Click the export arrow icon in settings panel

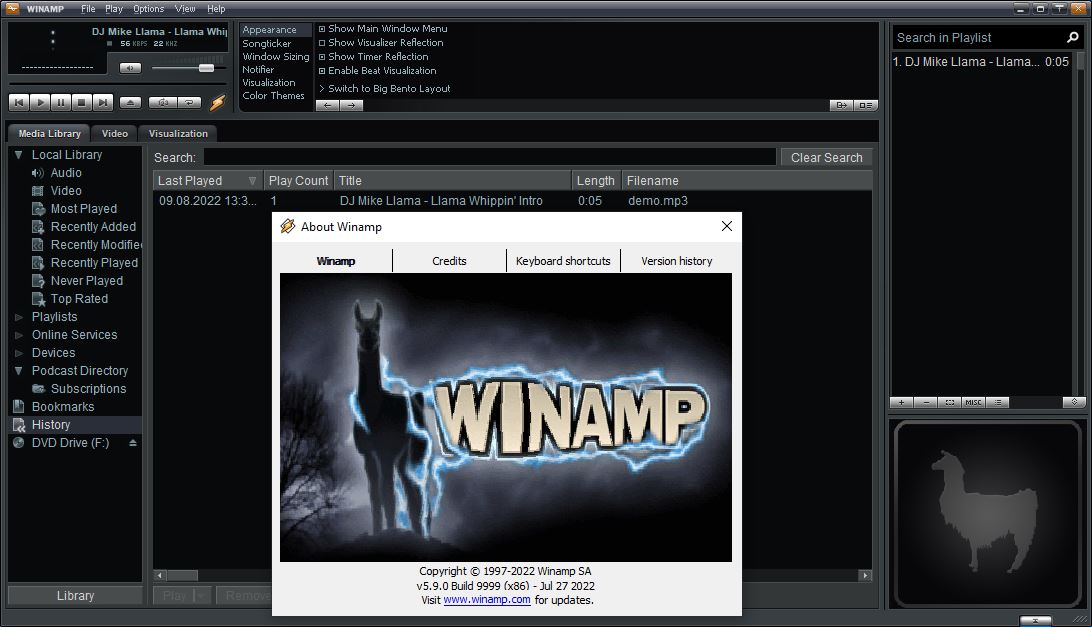tap(841, 105)
